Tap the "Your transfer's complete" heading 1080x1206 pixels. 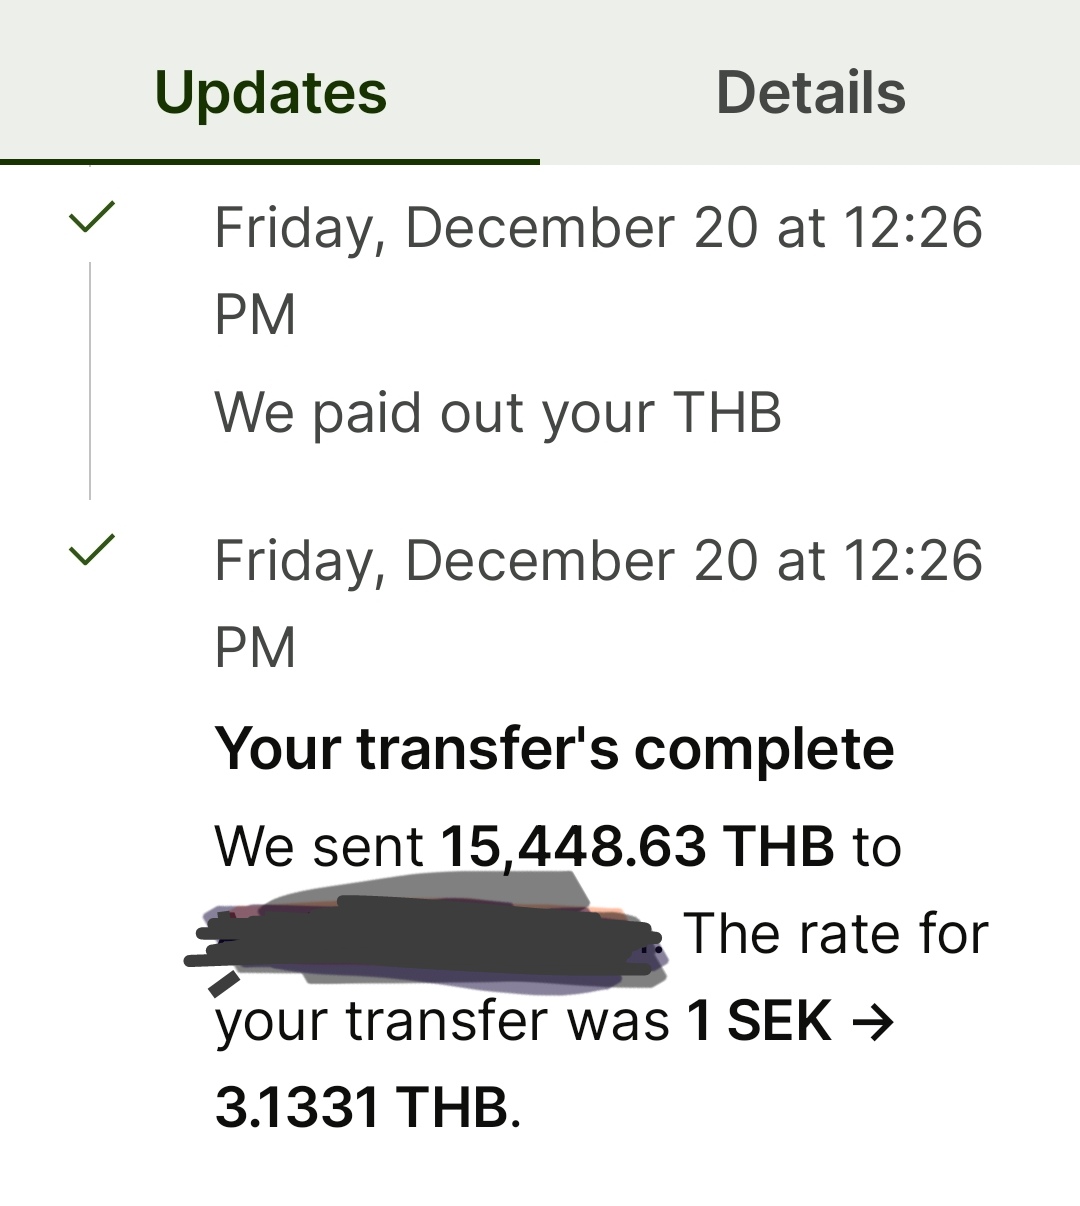(x=554, y=748)
